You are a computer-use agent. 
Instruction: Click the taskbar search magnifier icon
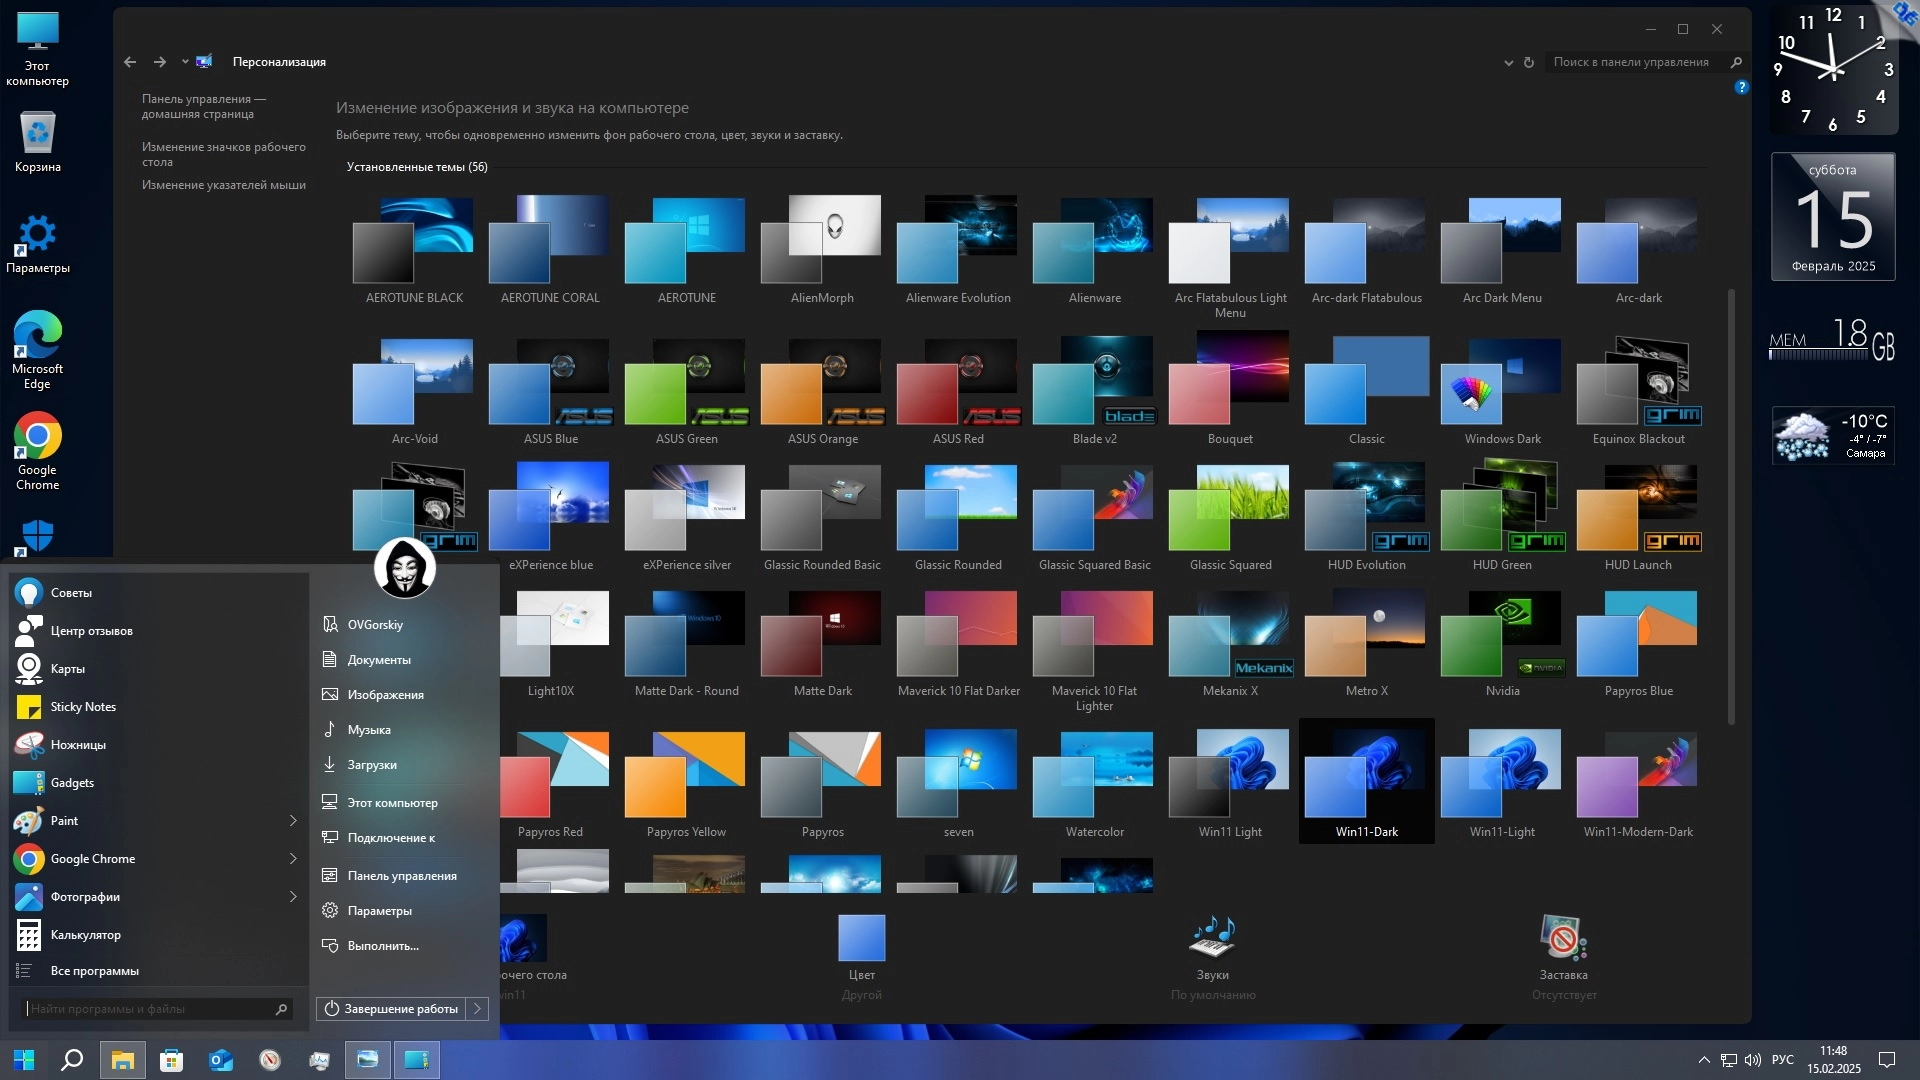click(x=72, y=1060)
